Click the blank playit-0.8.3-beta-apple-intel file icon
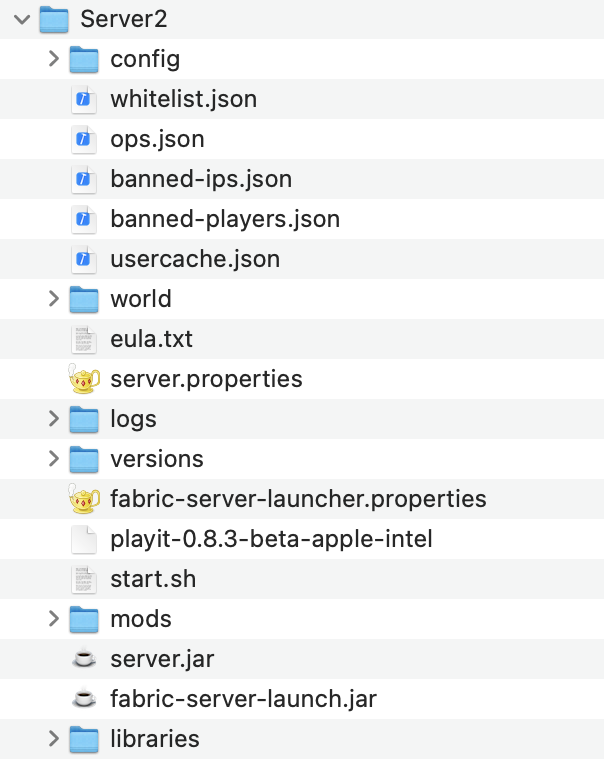The image size is (604, 762). (x=84, y=539)
